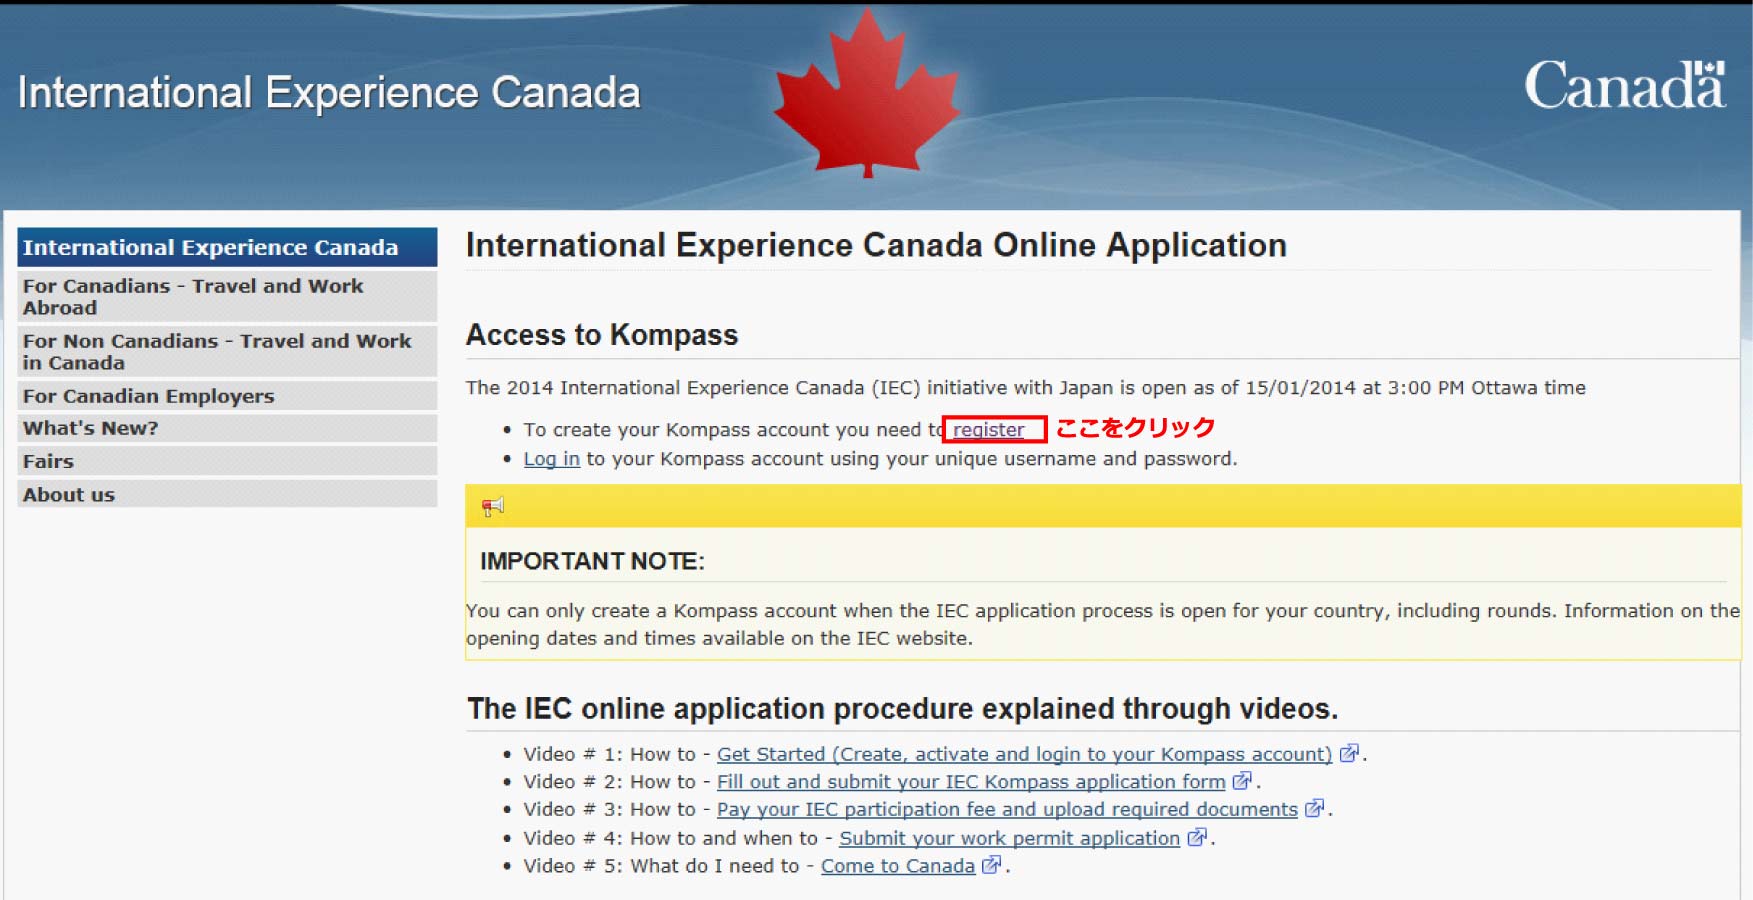Screen dimensions: 1753x900
Task: Open Come to Canada video link
Action: pos(898,866)
